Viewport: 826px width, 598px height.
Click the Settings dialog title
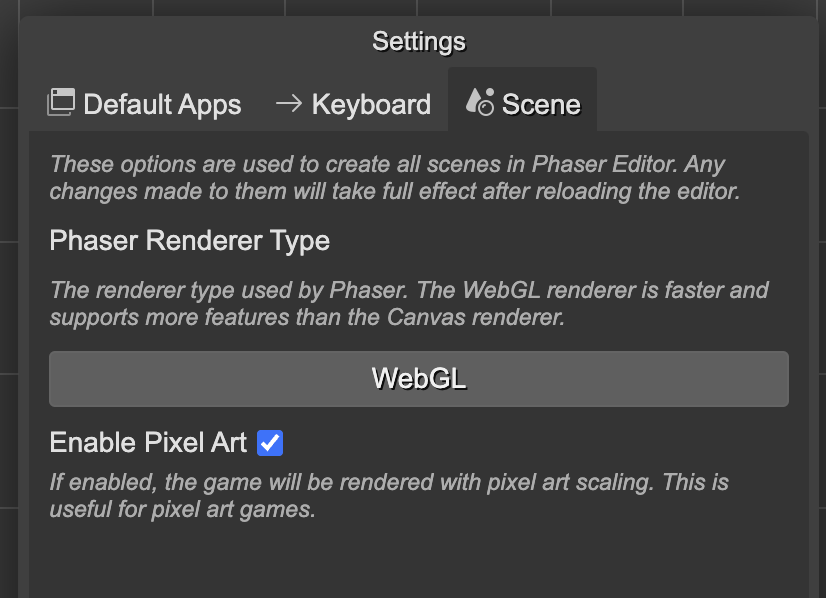tap(419, 41)
